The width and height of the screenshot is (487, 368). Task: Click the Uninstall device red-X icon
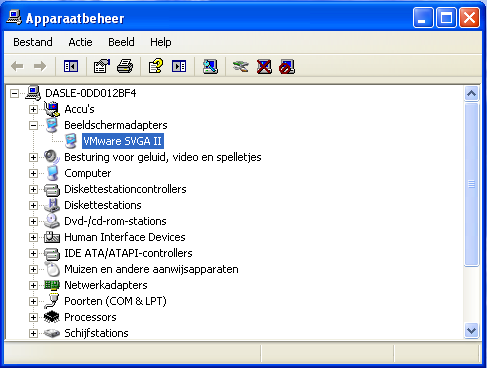click(264, 66)
